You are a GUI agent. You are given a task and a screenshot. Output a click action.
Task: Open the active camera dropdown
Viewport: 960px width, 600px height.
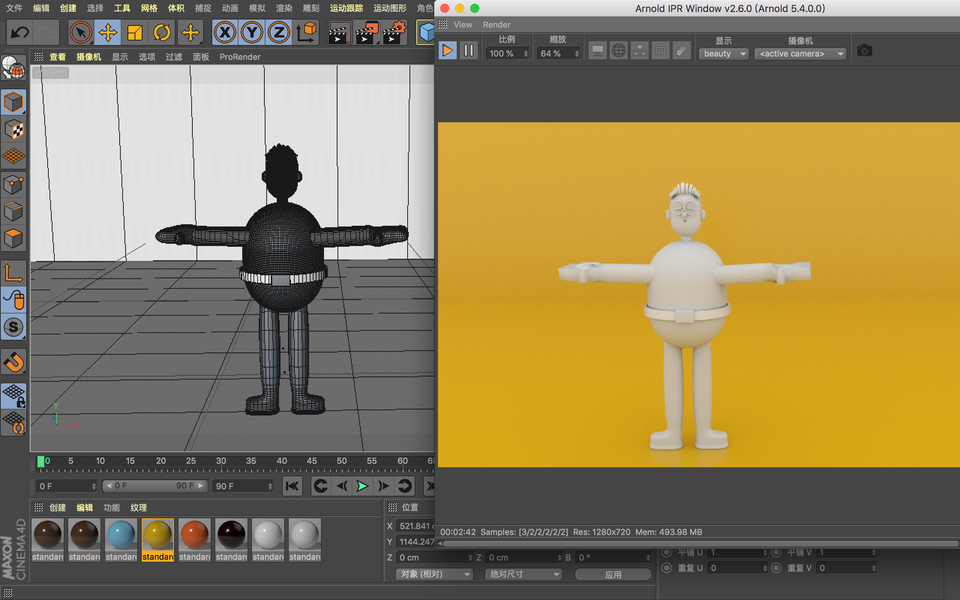(x=800, y=54)
